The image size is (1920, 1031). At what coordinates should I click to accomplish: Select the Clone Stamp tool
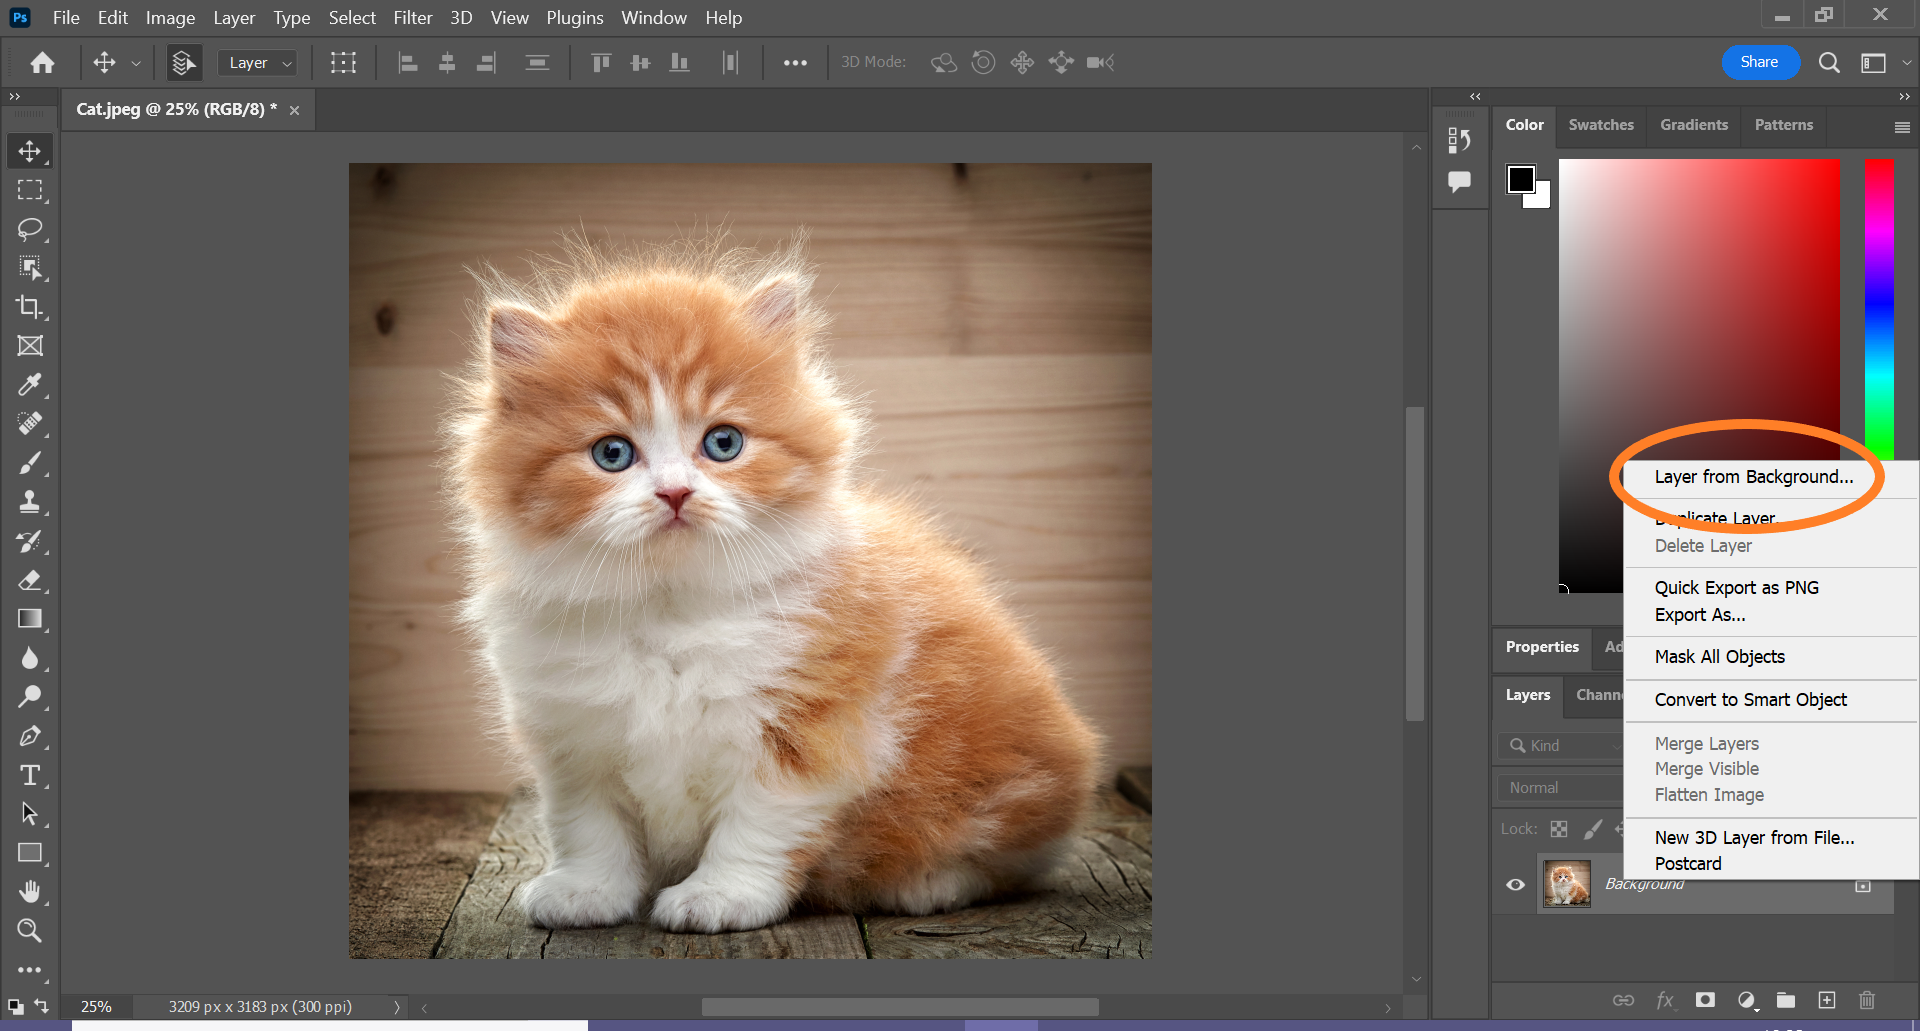[30, 502]
